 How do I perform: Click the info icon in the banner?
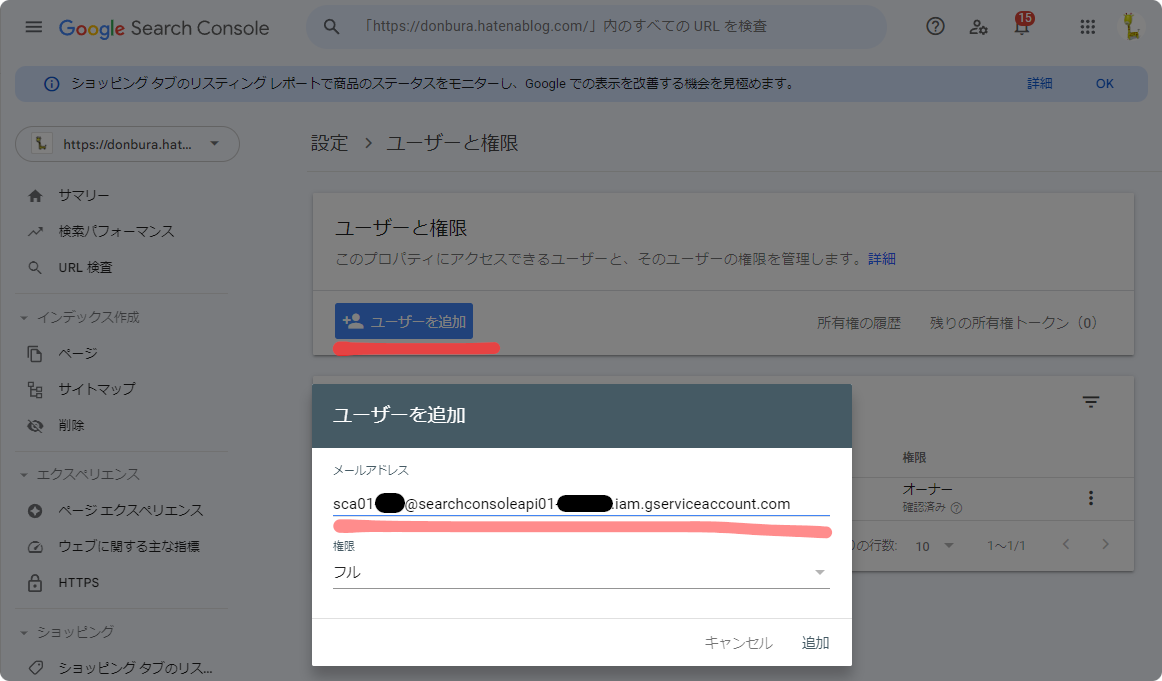tap(51, 84)
